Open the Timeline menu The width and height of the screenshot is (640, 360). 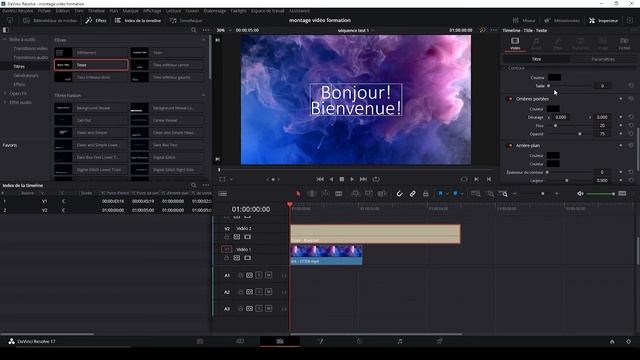pyautogui.click(x=96, y=11)
